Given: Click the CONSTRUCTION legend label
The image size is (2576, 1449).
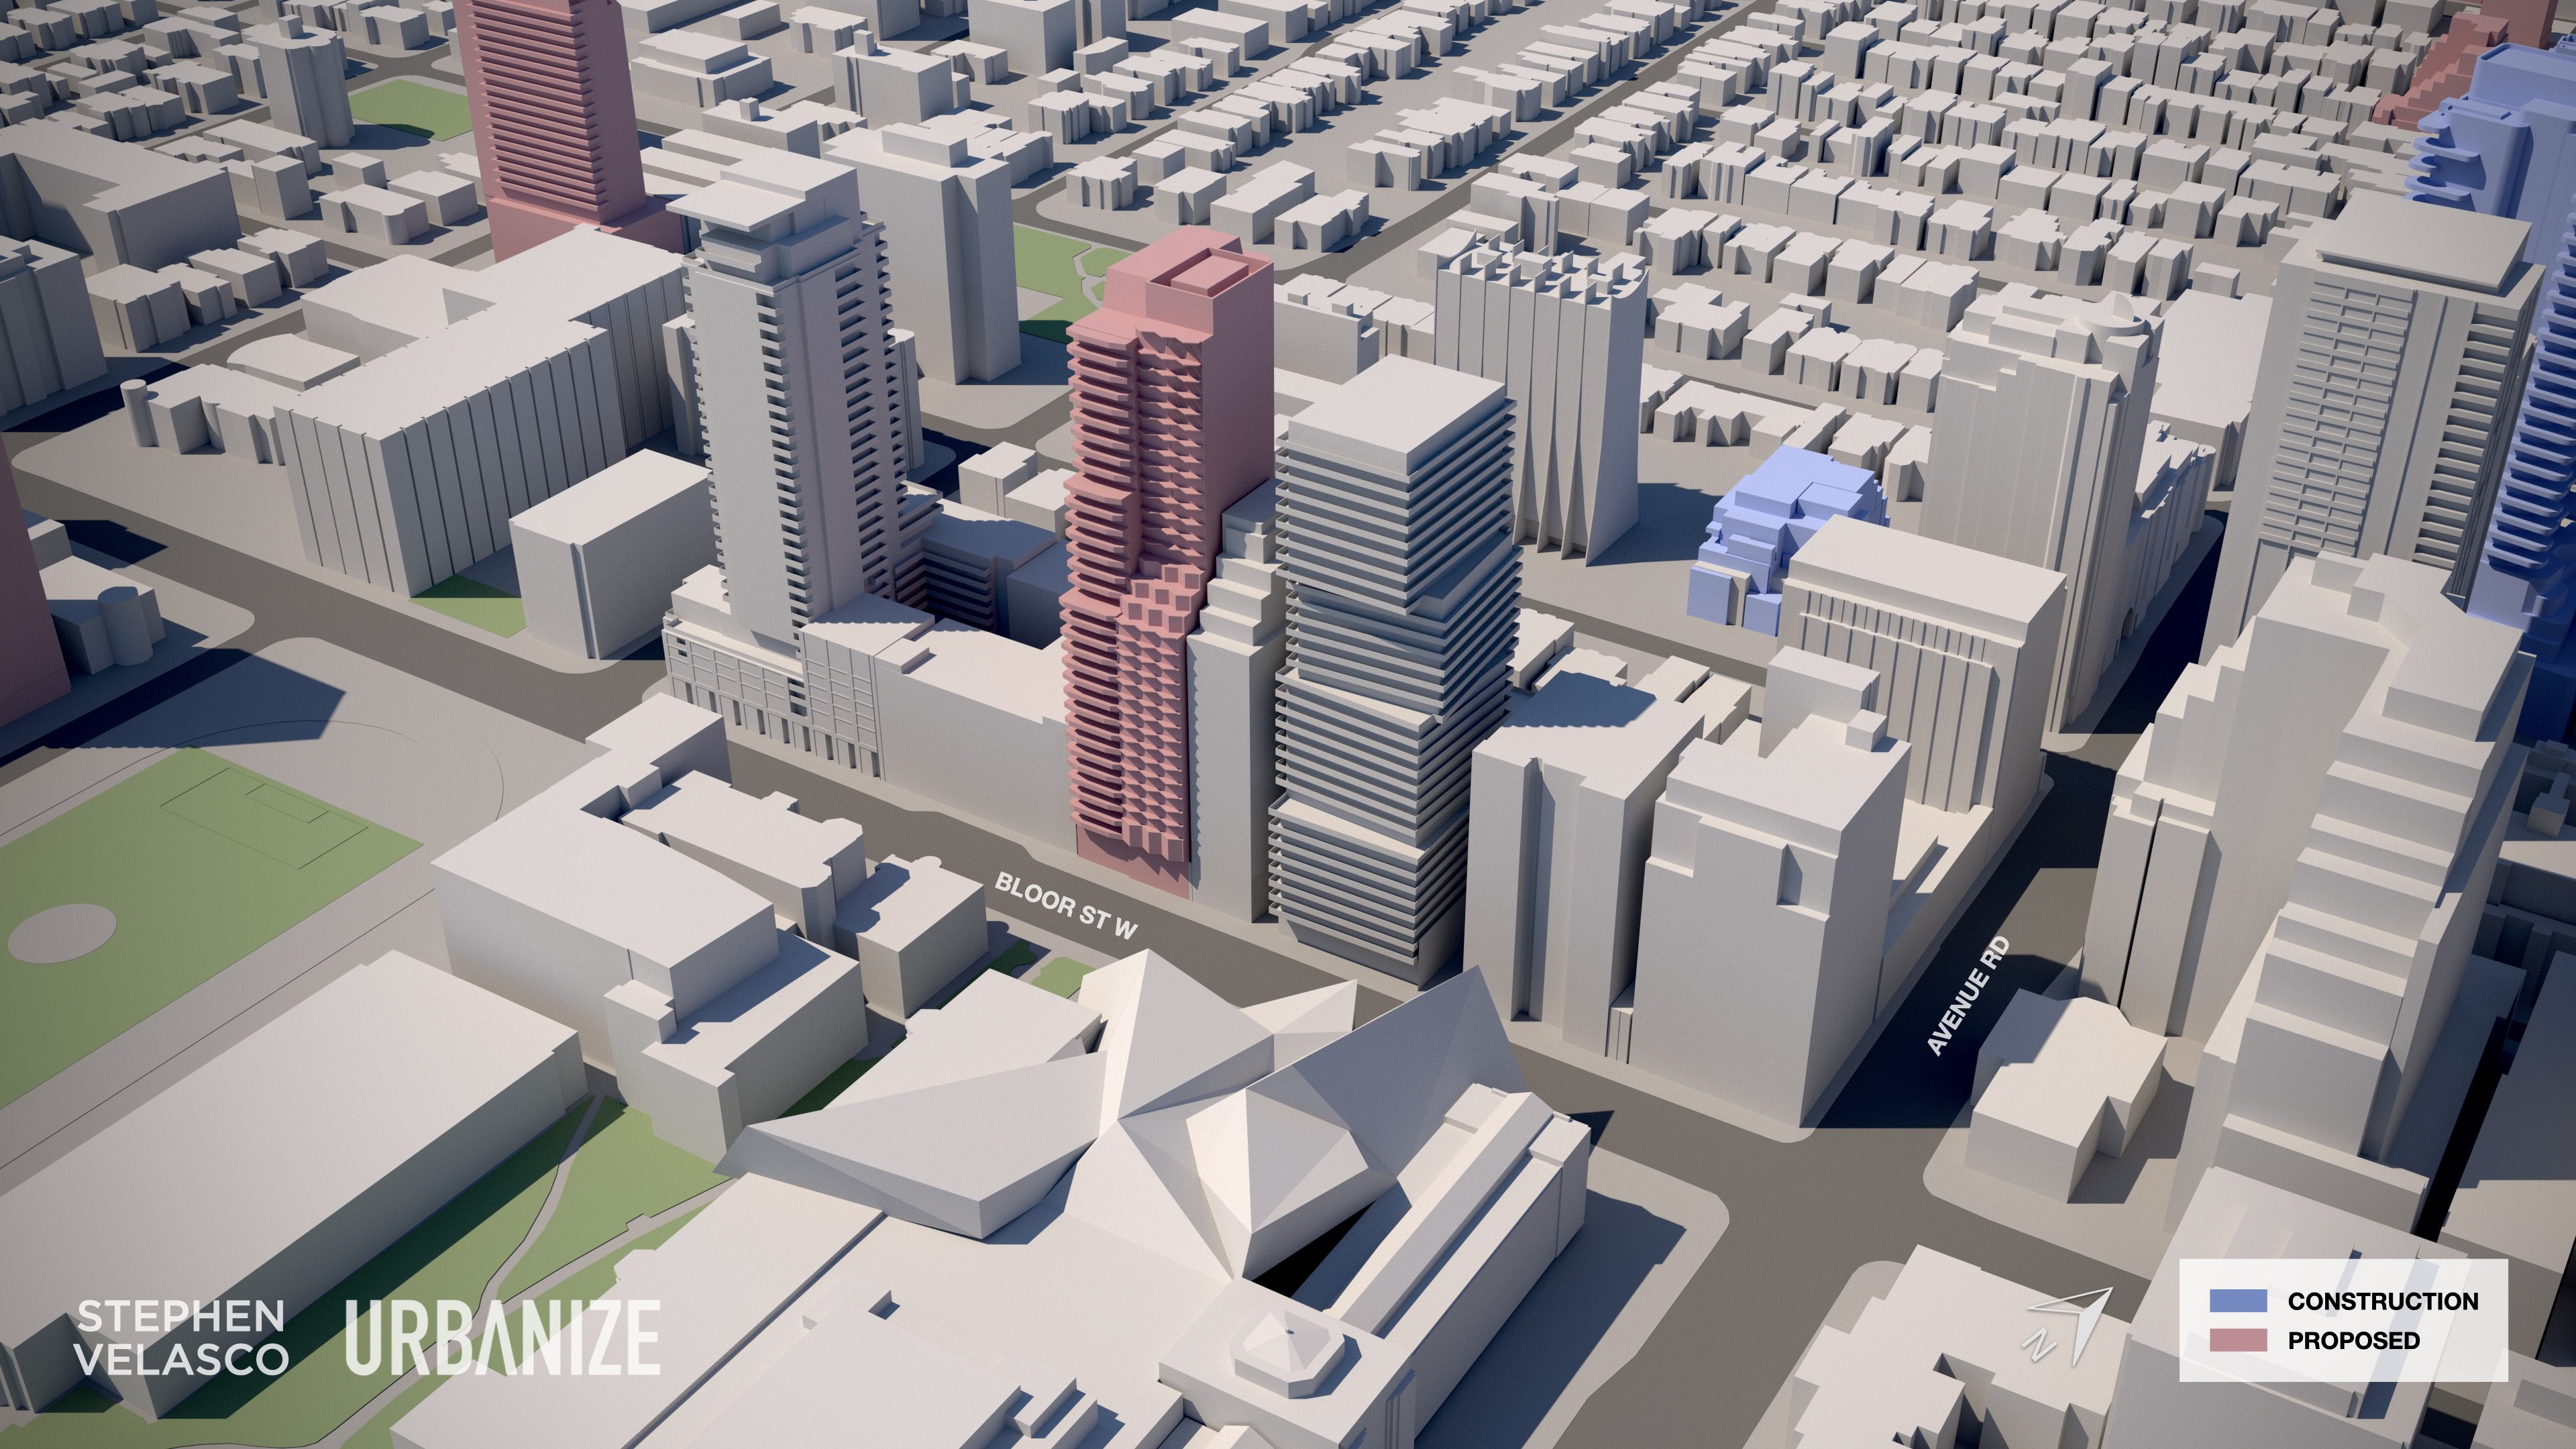Looking at the screenshot, I should pos(2383,1301).
